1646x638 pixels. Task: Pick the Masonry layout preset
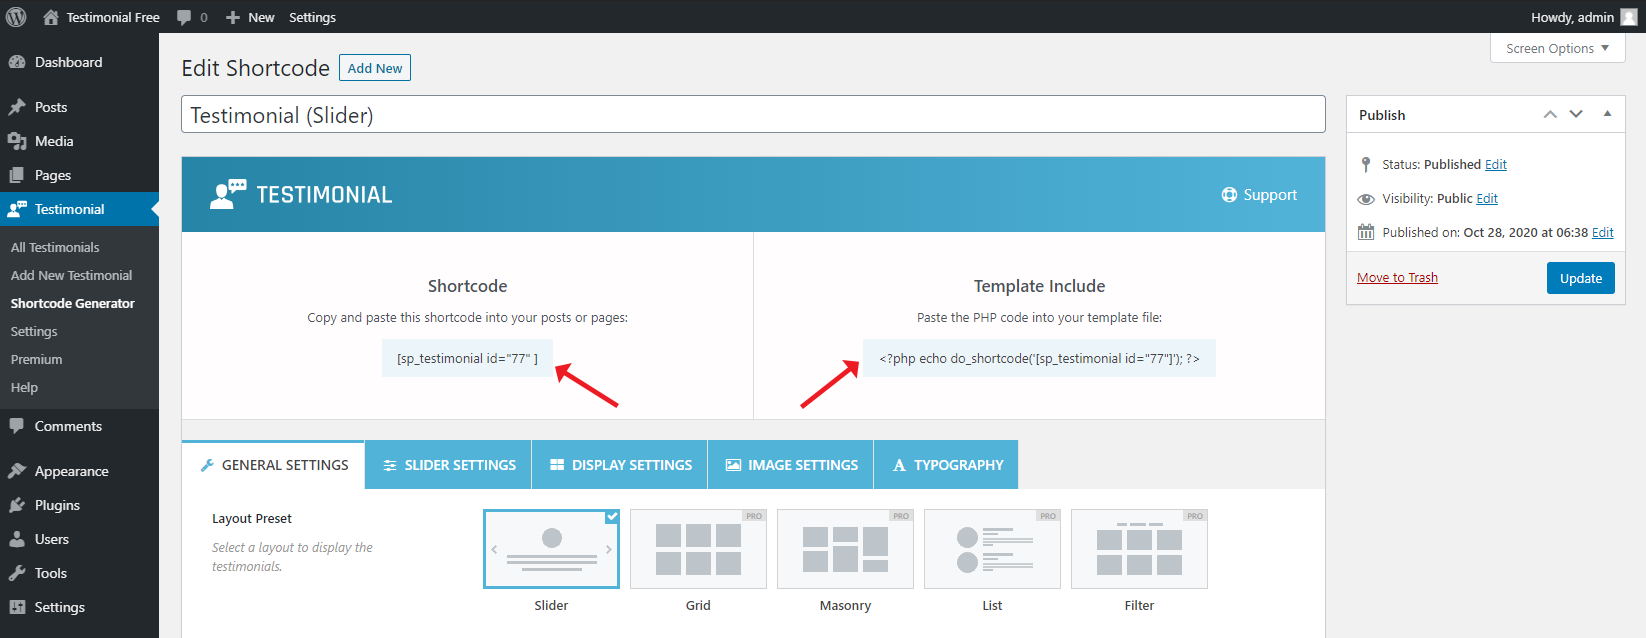[x=845, y=549]
